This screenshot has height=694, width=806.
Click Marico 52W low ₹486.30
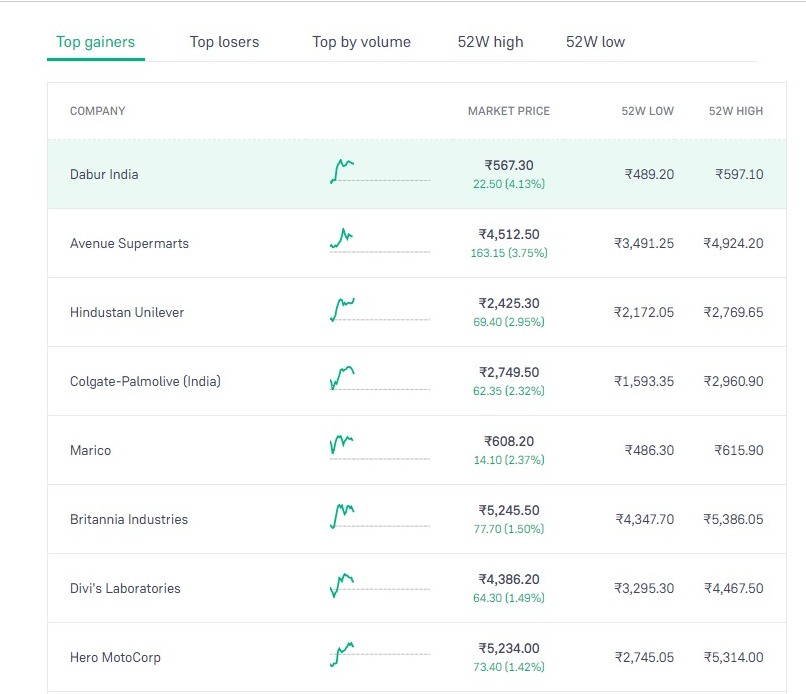(x=649, y=450)
